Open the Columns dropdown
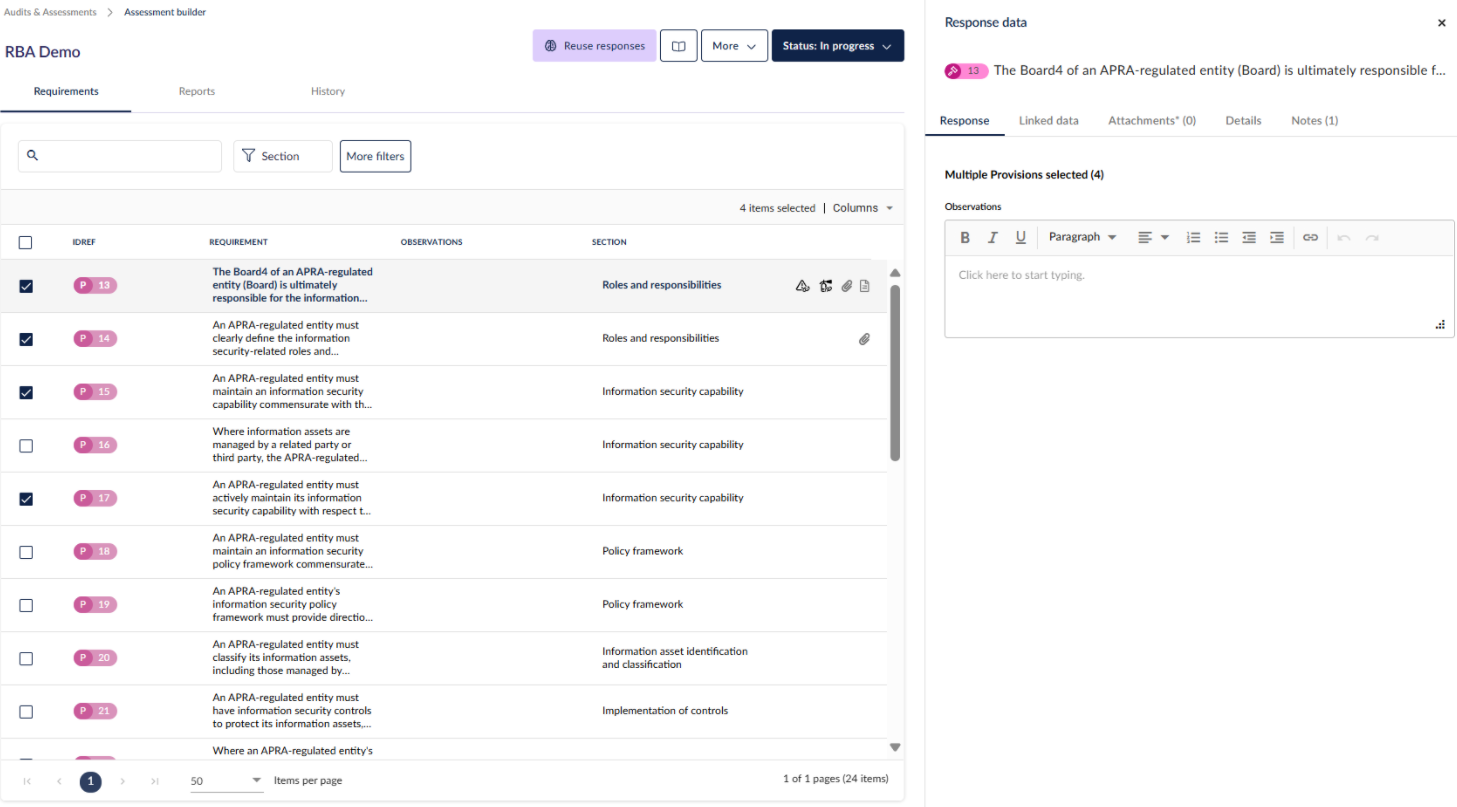The image size is (1457, 807). click(x=863, y=208)
